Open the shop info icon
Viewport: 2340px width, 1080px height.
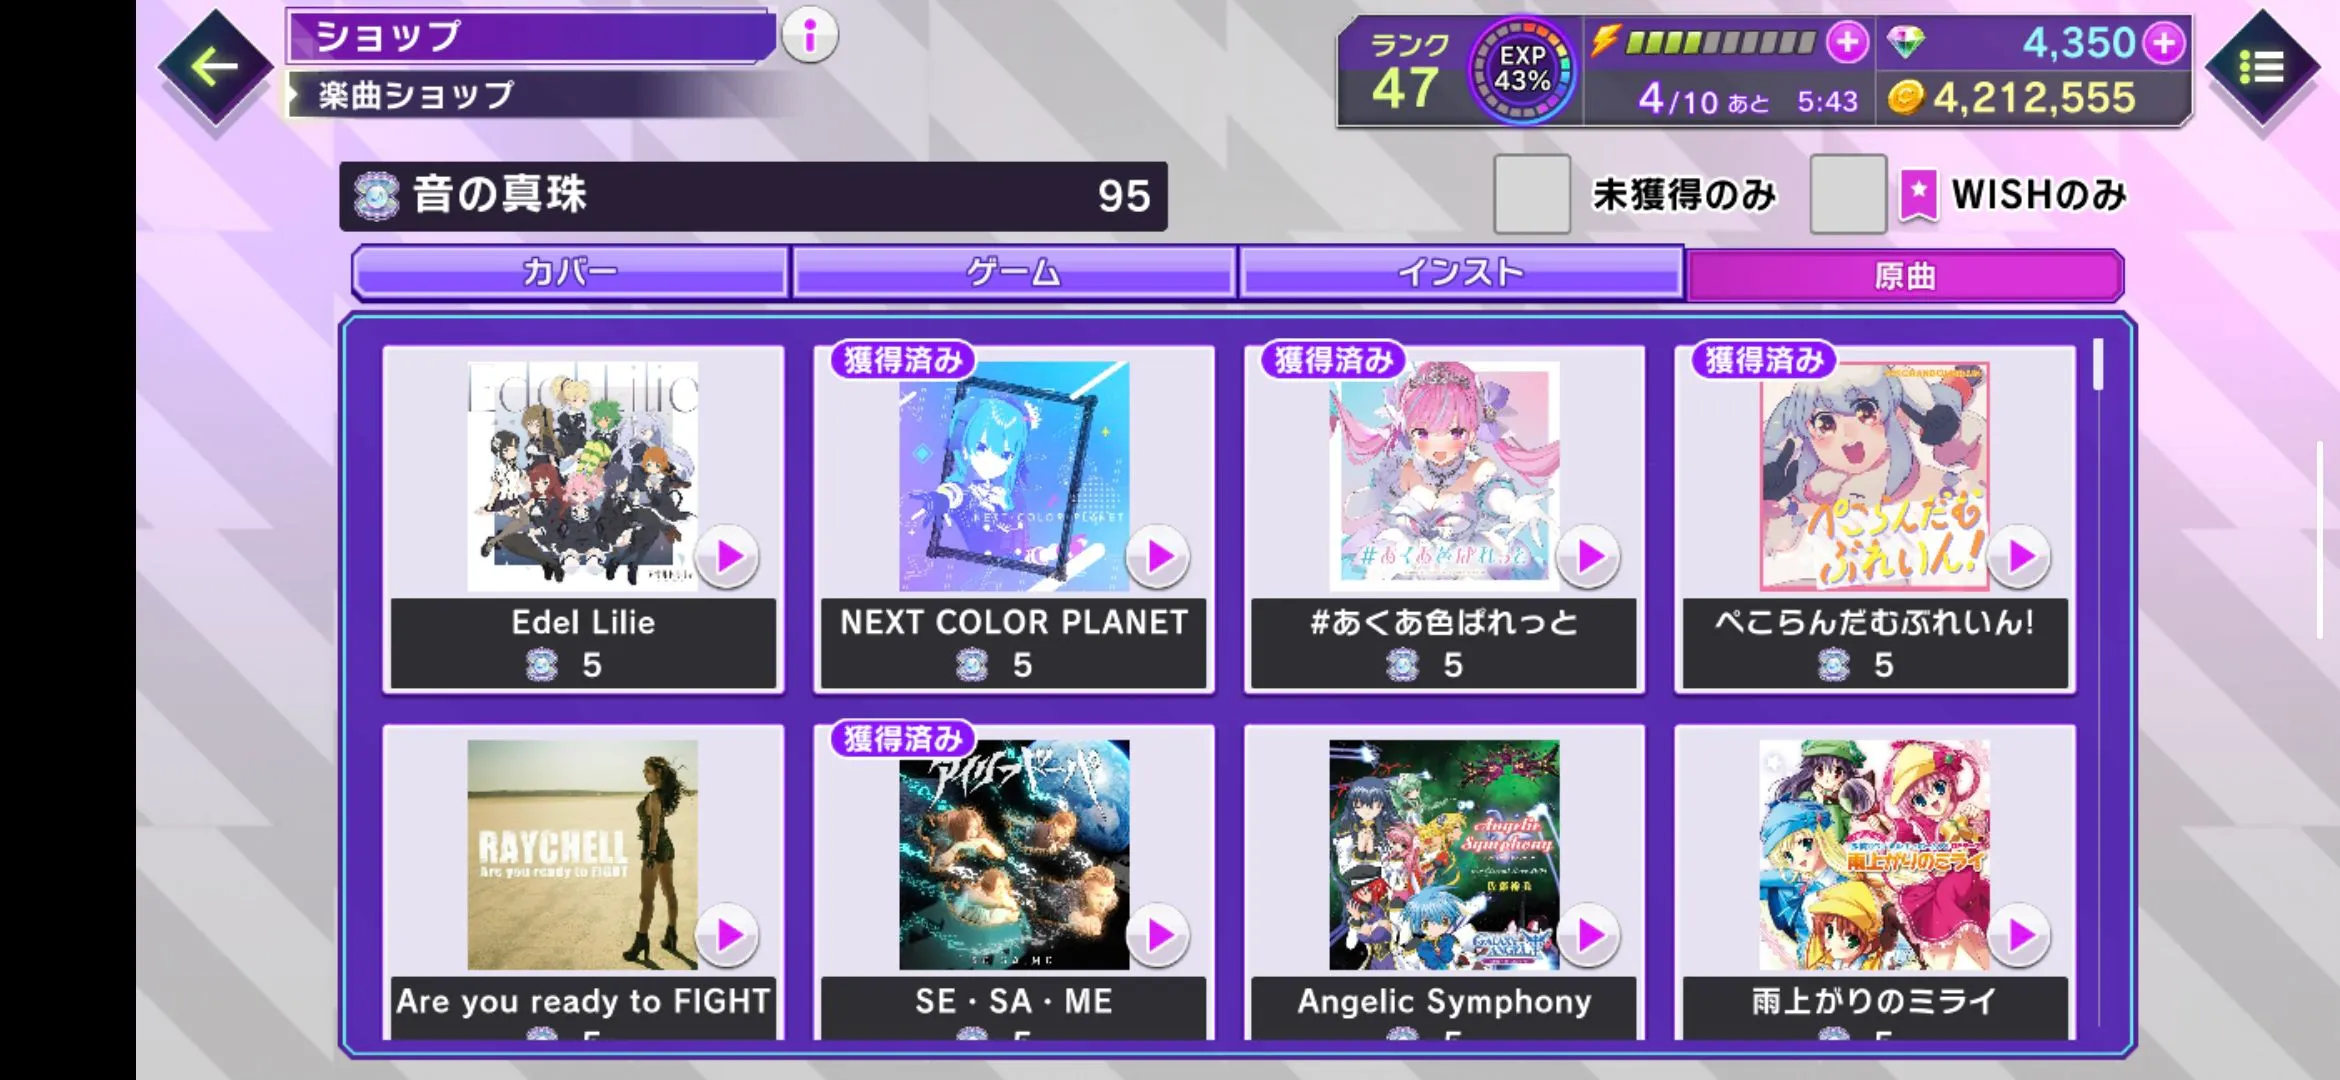tap(809, 36)
